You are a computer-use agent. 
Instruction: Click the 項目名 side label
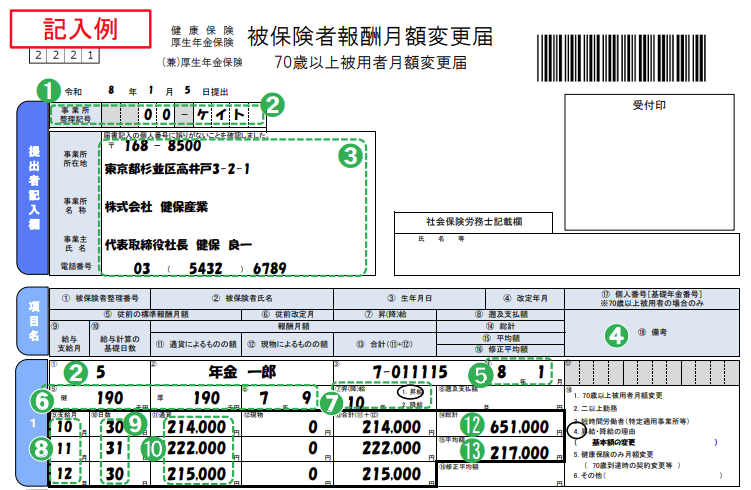pos(34,321)
